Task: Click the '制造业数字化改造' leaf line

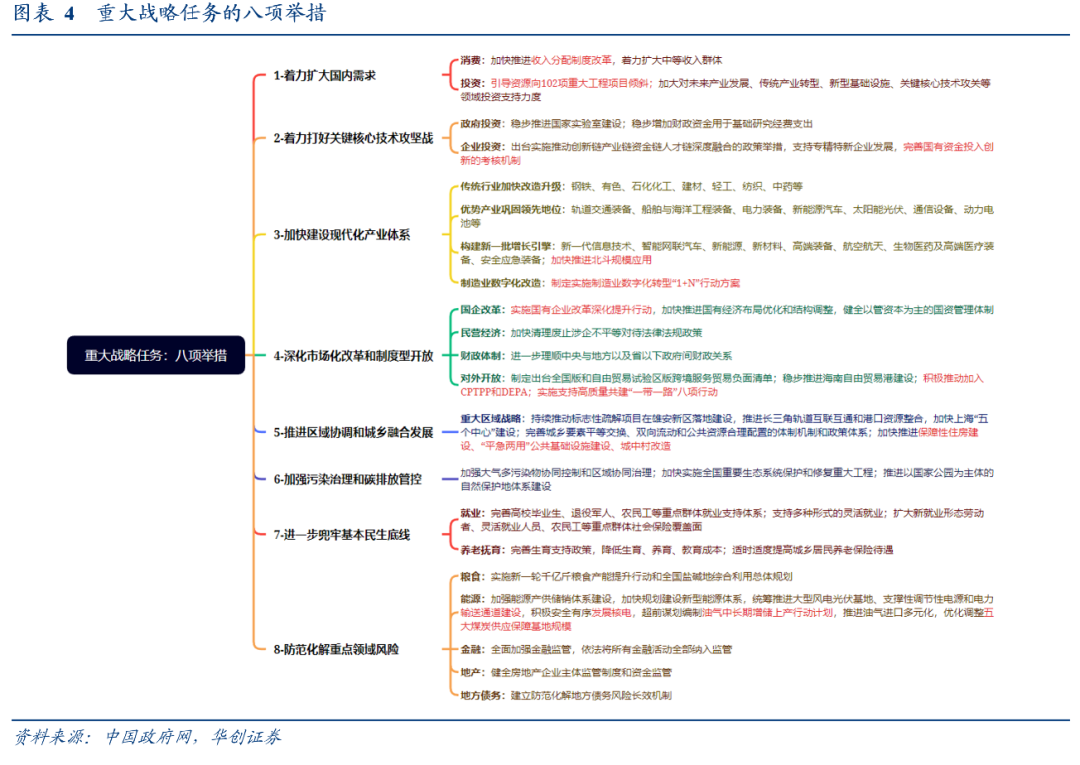Action: click(x=600, y=283)
